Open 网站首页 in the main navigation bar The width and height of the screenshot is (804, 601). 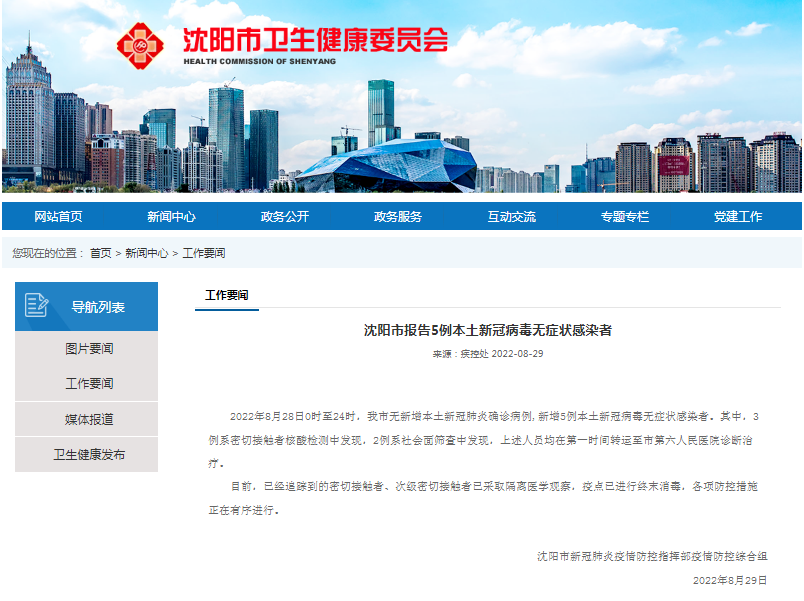point(58,216)
